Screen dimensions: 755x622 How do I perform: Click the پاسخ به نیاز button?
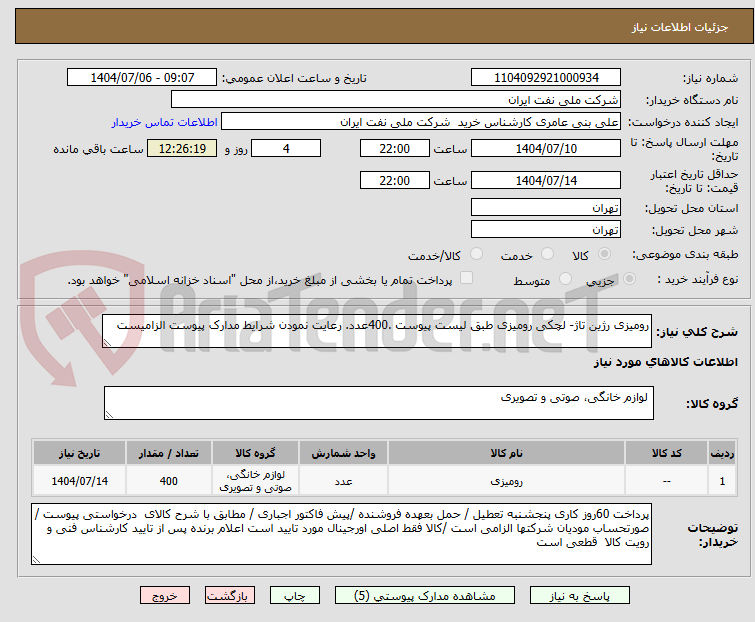click(x=579, y=596)
